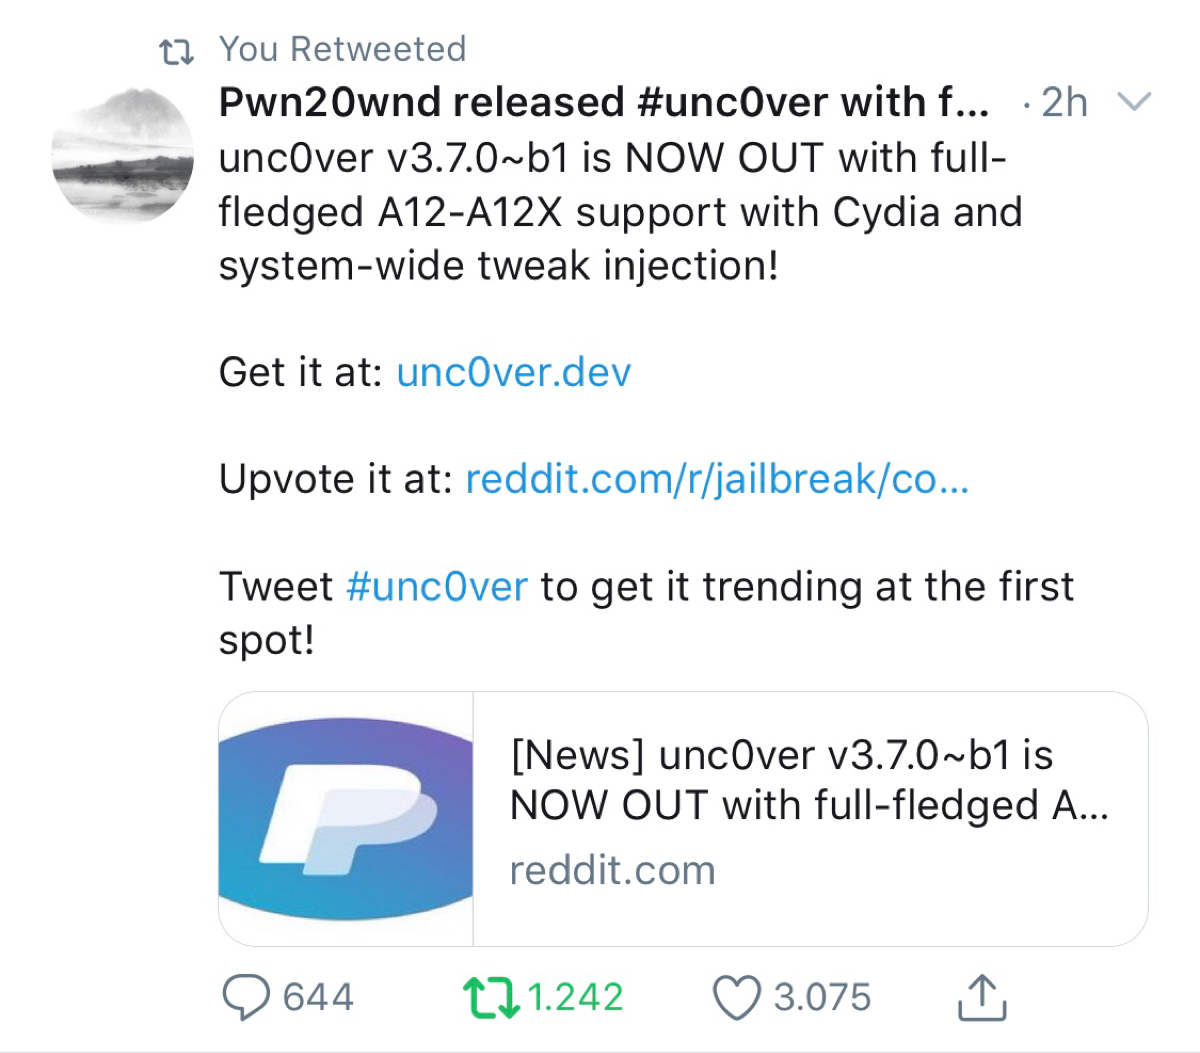Click the reddit.com domain in link card
The width and height of the screenshot is (1200, 1053).
(612, 871)
